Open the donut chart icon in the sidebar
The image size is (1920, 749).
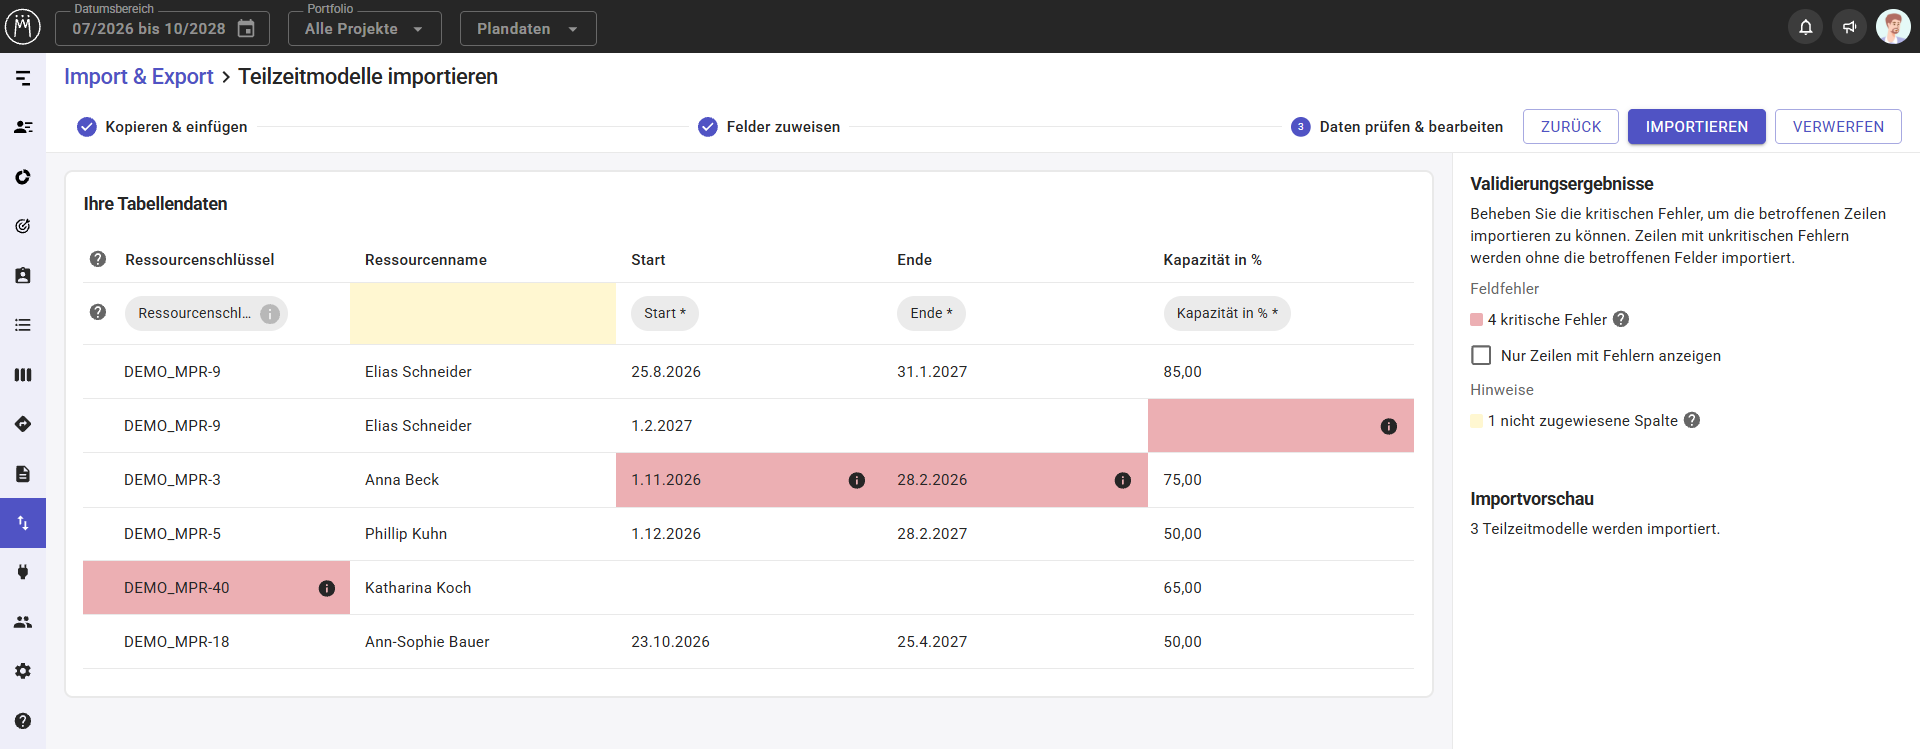pyautogui.click(x=23, y=177)
